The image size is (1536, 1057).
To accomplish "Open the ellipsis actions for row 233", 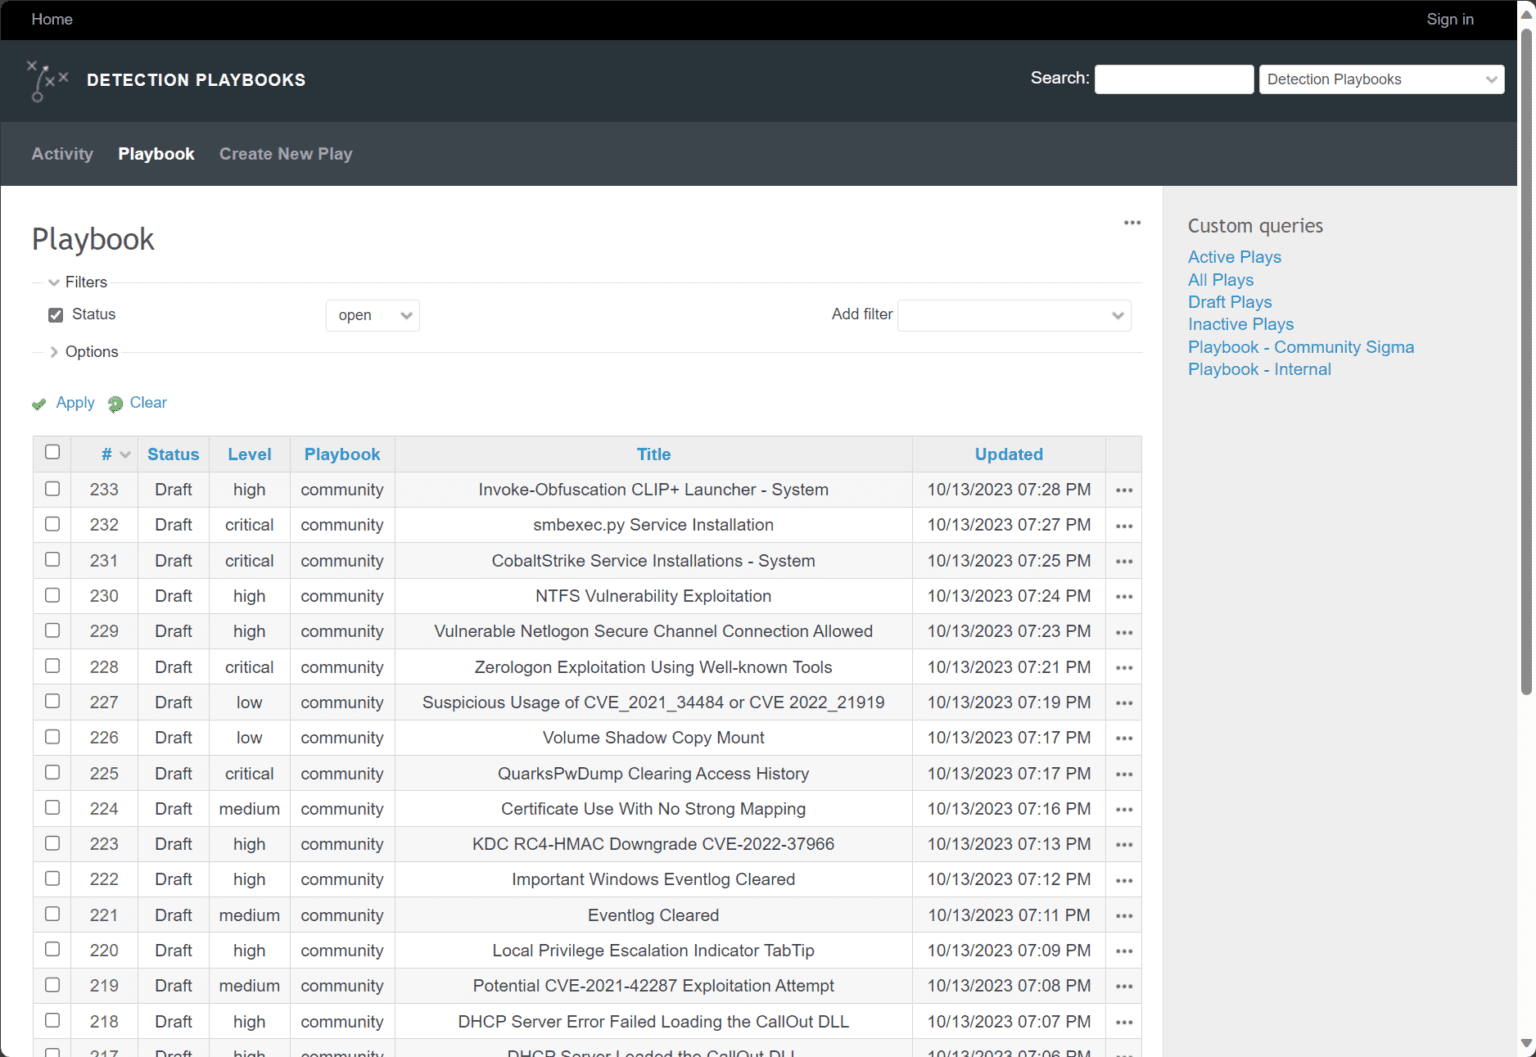I will pos(1123,489).
